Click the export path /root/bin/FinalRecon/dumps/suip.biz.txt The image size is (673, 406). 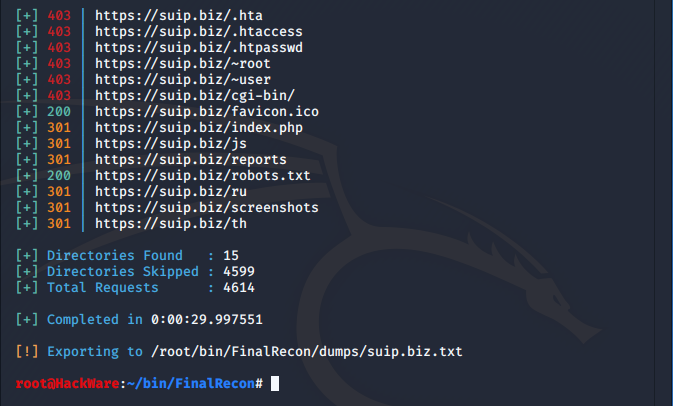pos(307,351)
